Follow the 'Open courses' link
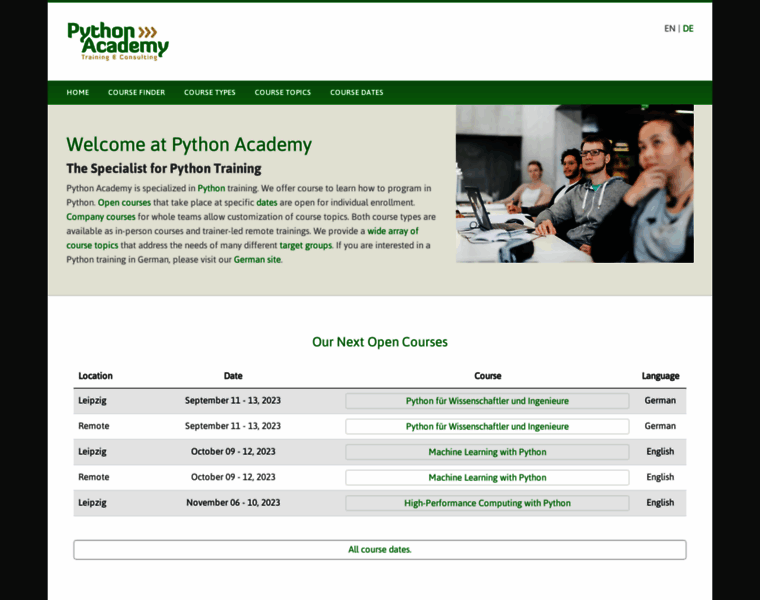 pyautogui.click(x=124, y=203)
